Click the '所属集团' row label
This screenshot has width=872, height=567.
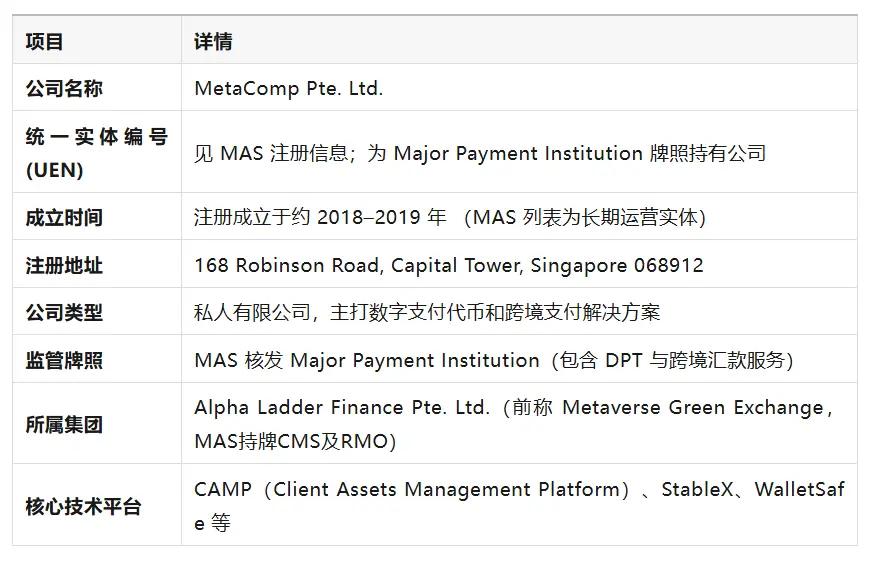(x=64, y=425)
